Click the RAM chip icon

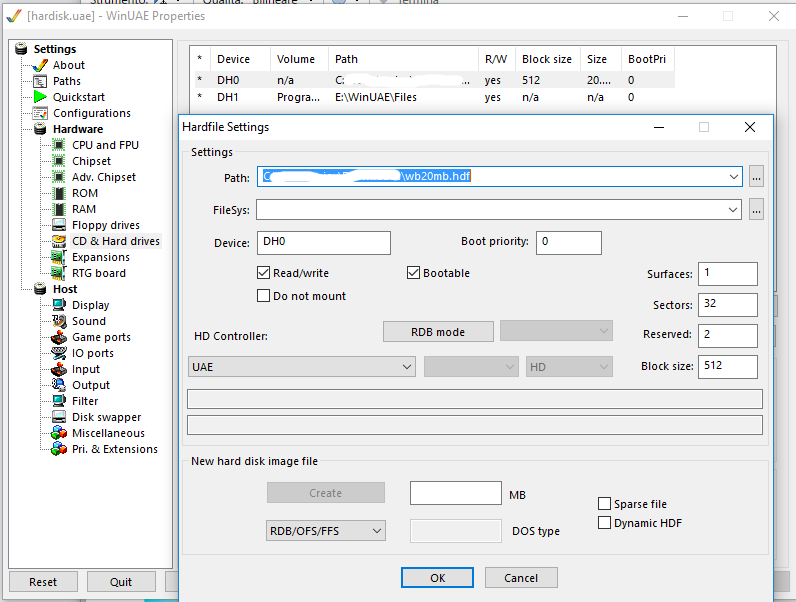59,209
